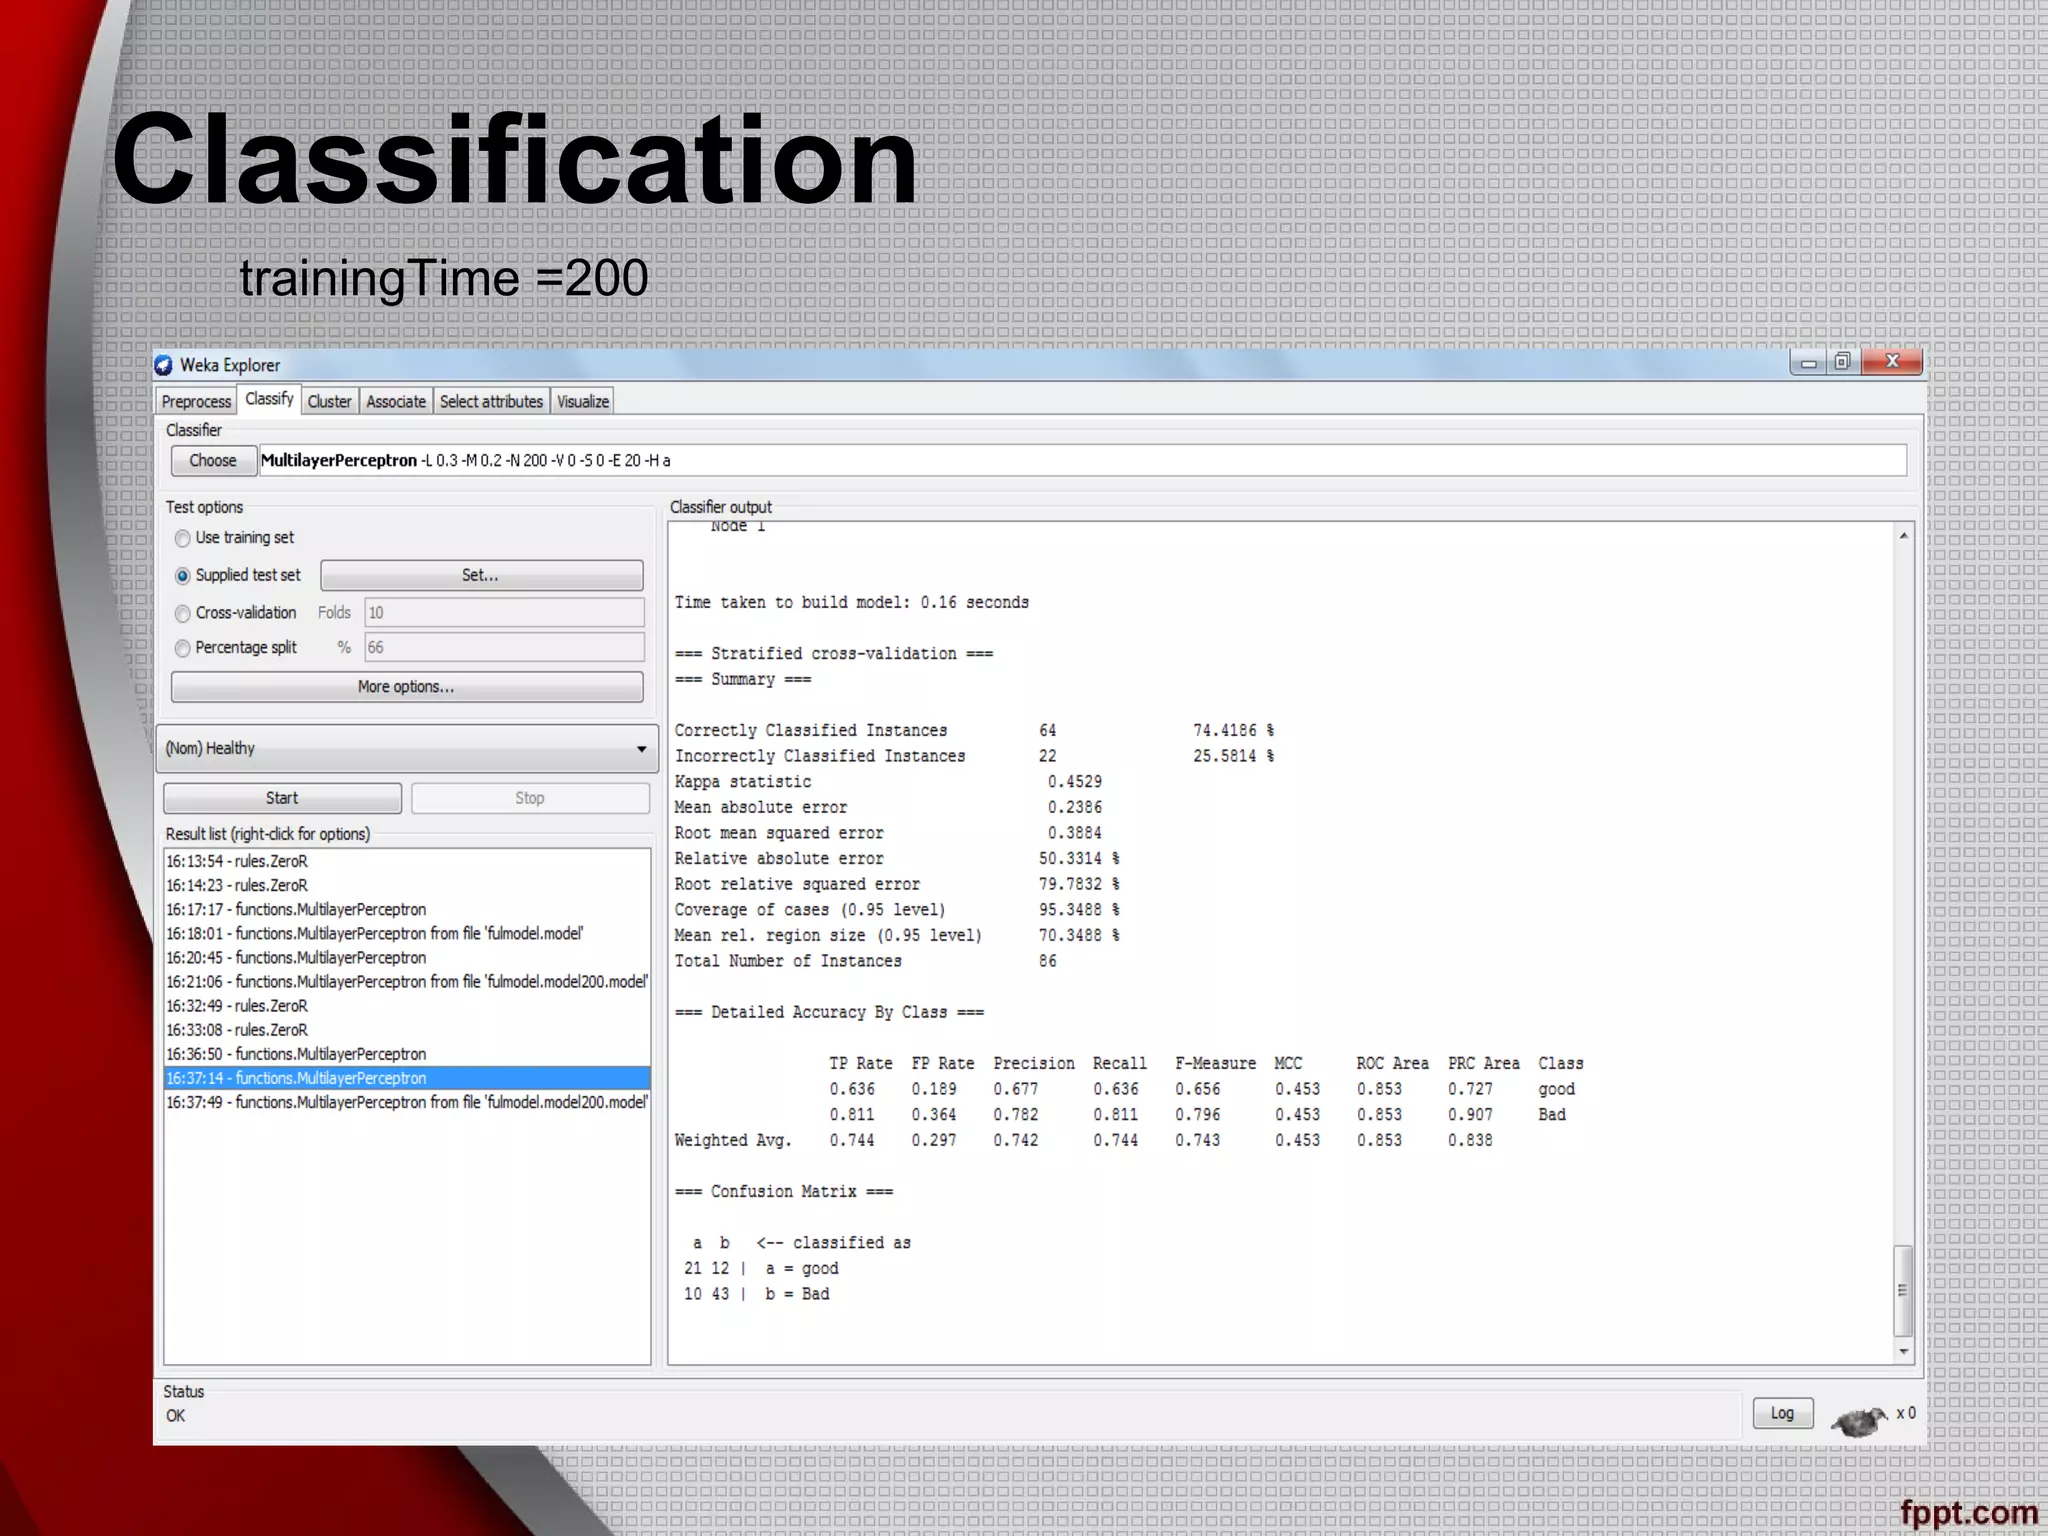
Task: Click the MultilayerPerceptron classifier options field
Action: [x=1080, y=461]
